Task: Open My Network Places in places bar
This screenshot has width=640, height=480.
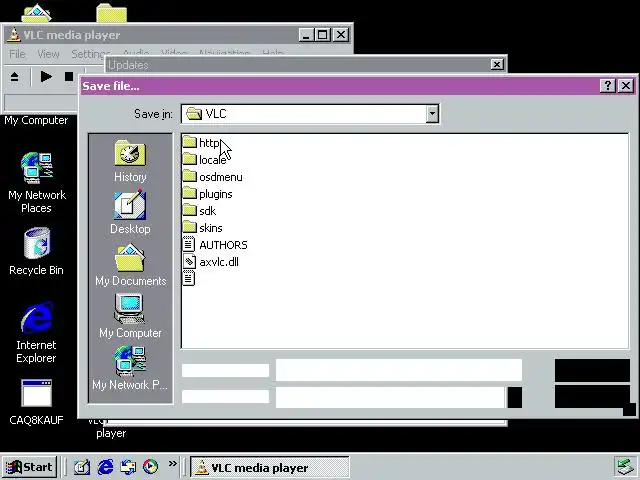Action: coord(130,368)
